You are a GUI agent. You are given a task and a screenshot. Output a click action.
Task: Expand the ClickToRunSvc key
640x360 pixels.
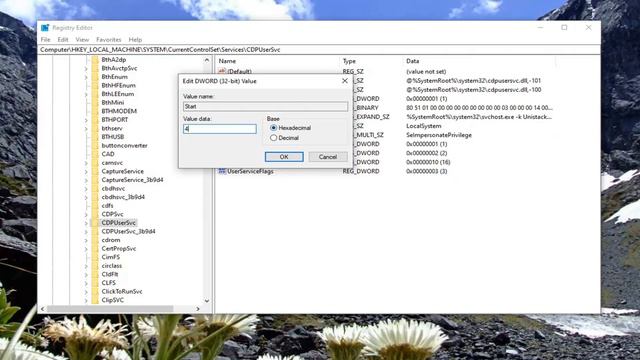coord(86,291)
